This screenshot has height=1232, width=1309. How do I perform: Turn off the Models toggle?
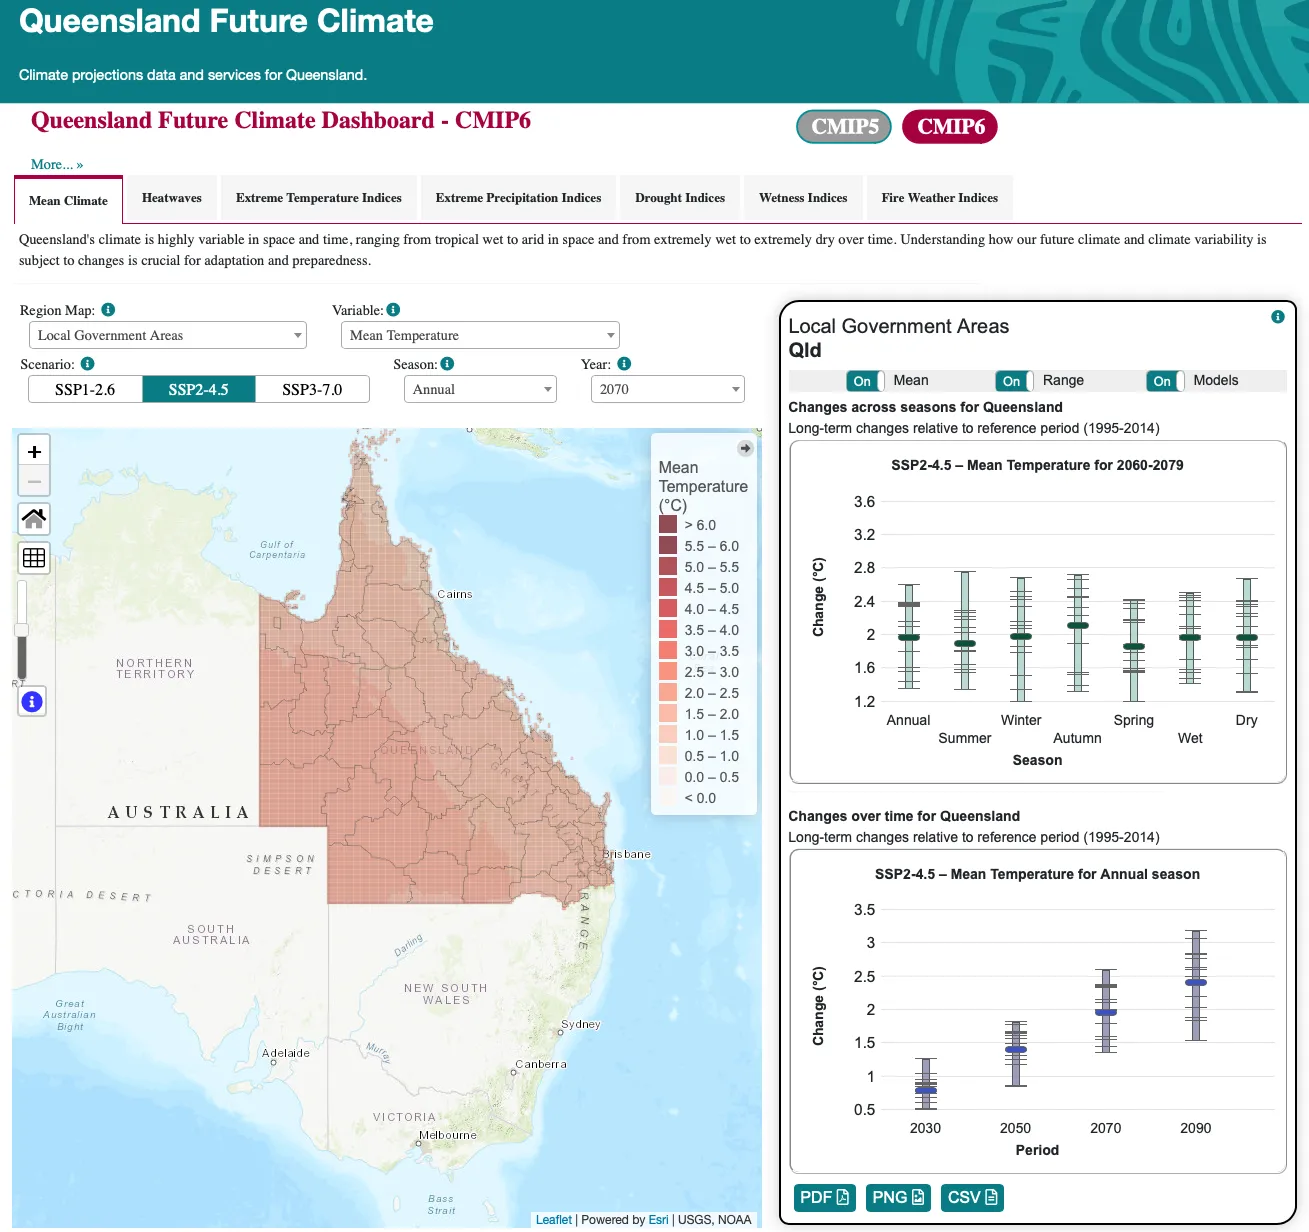tap(1164, 381)
